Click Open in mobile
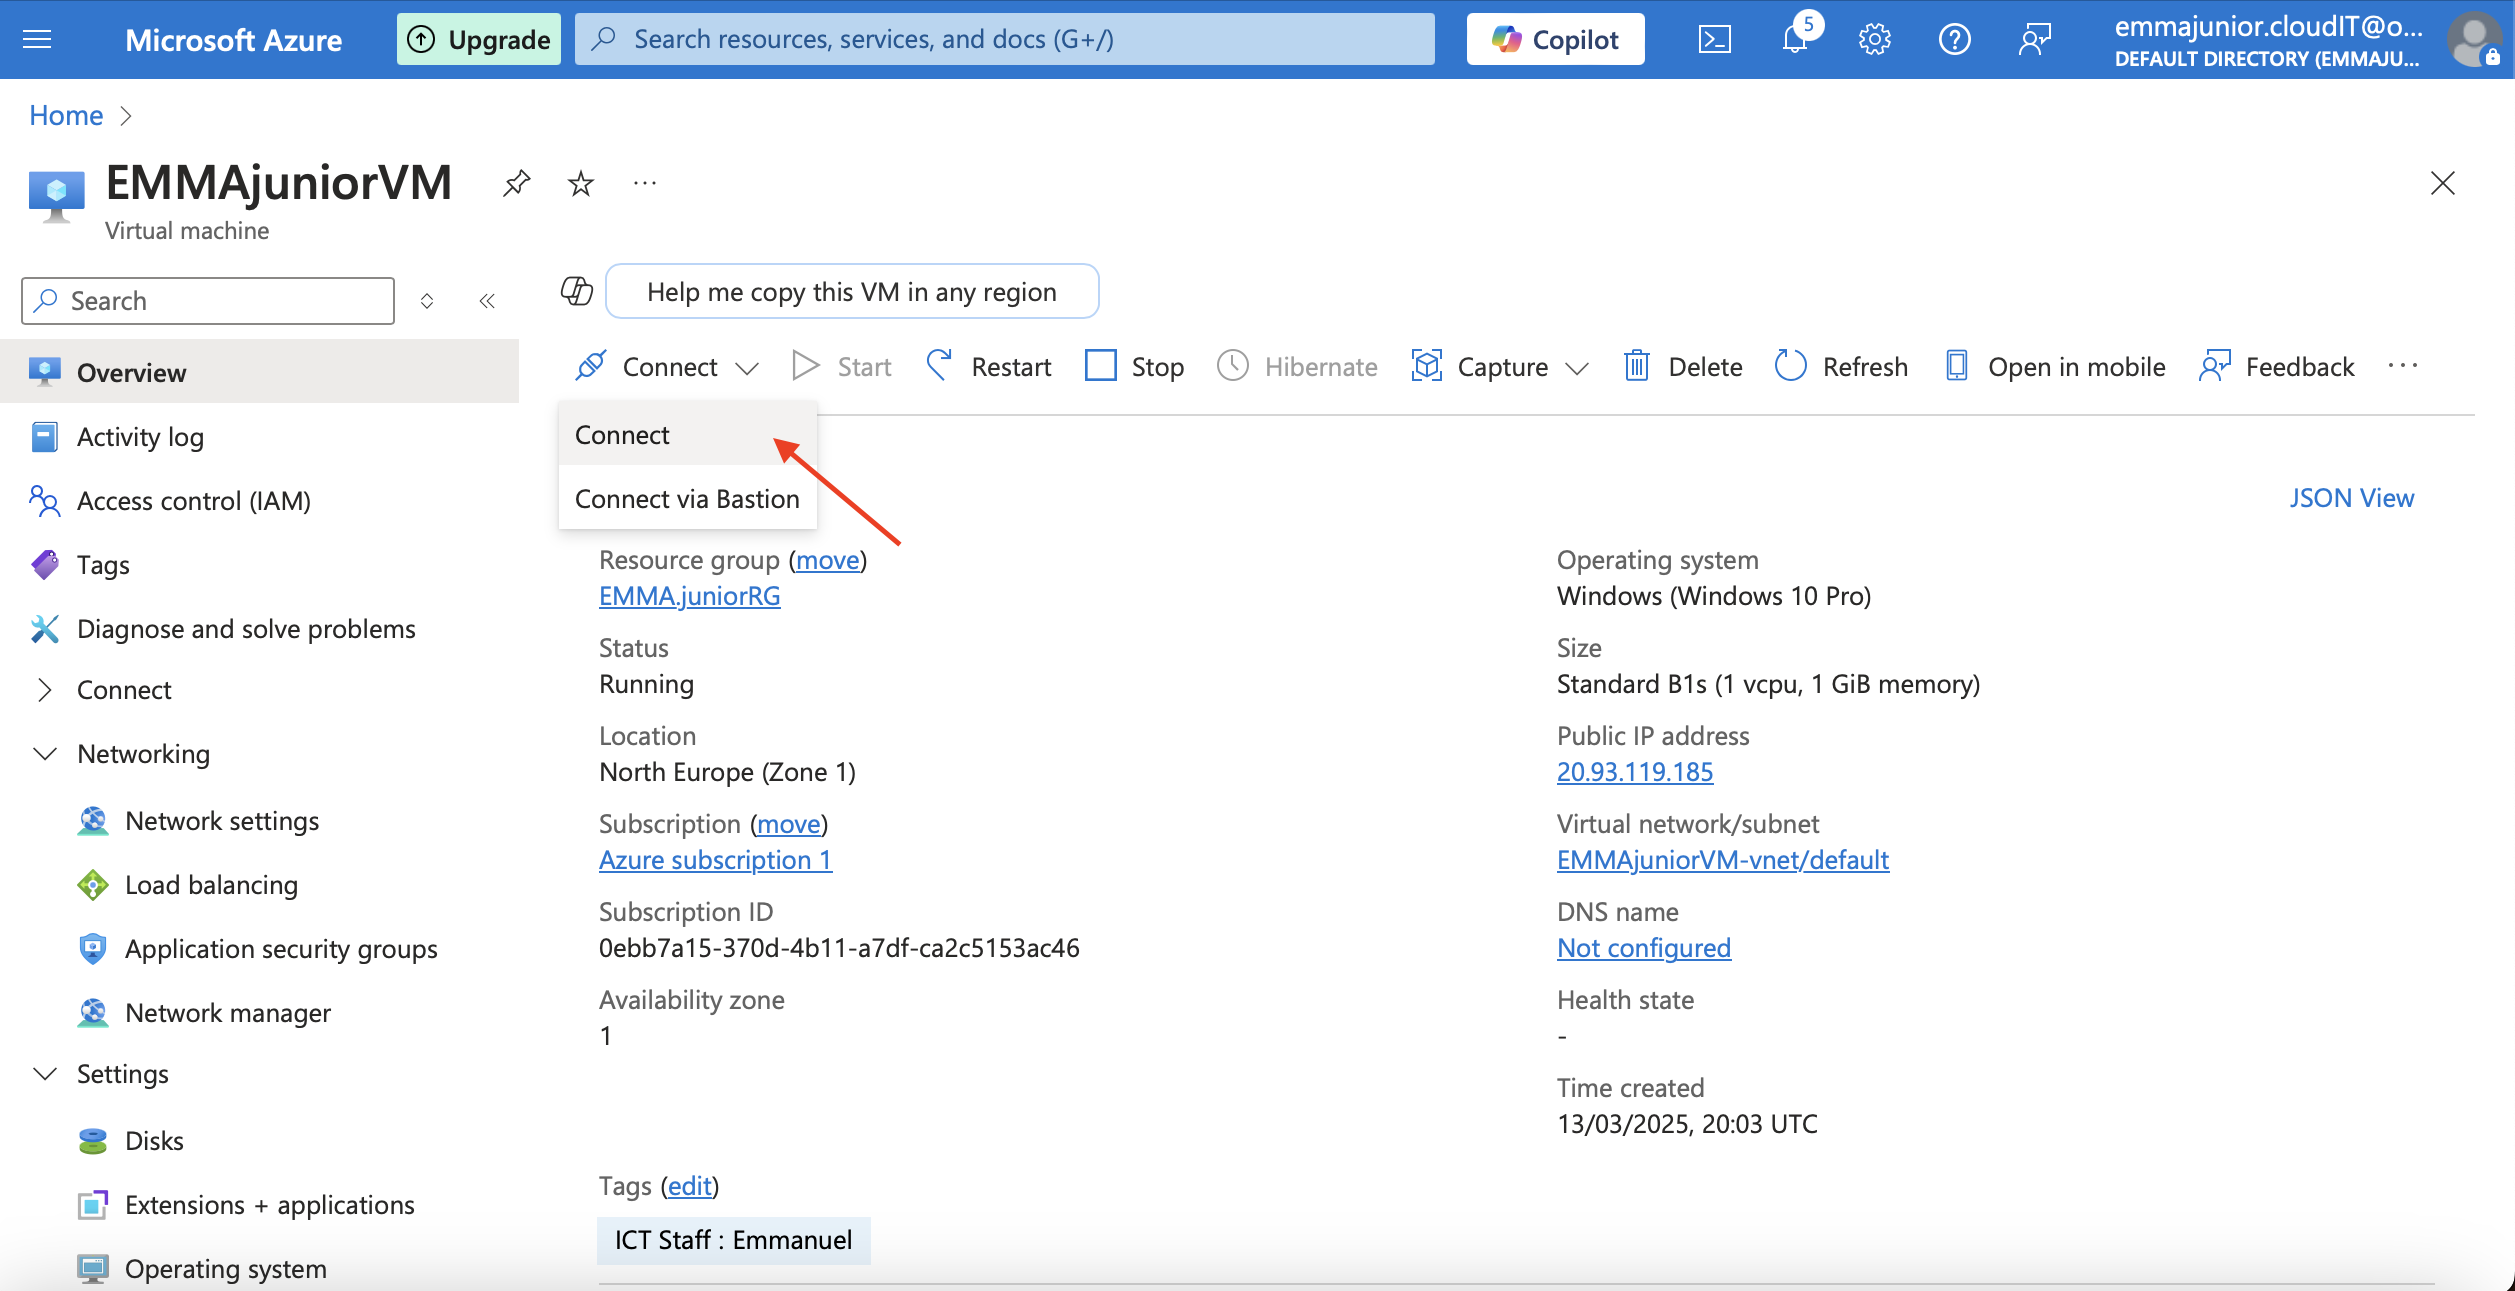The height and width of the screenshot is (1291, 2515). [x=2055, y=366]
